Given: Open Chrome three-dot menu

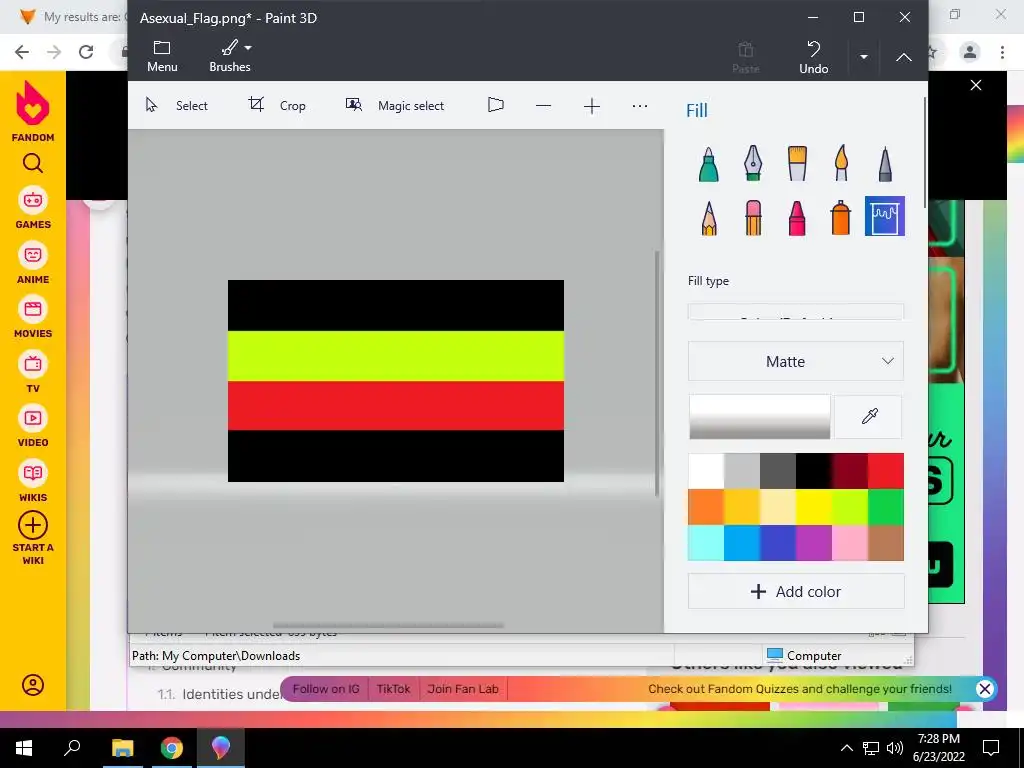Looking at the screenshot, I should [x=1002, y=52].
